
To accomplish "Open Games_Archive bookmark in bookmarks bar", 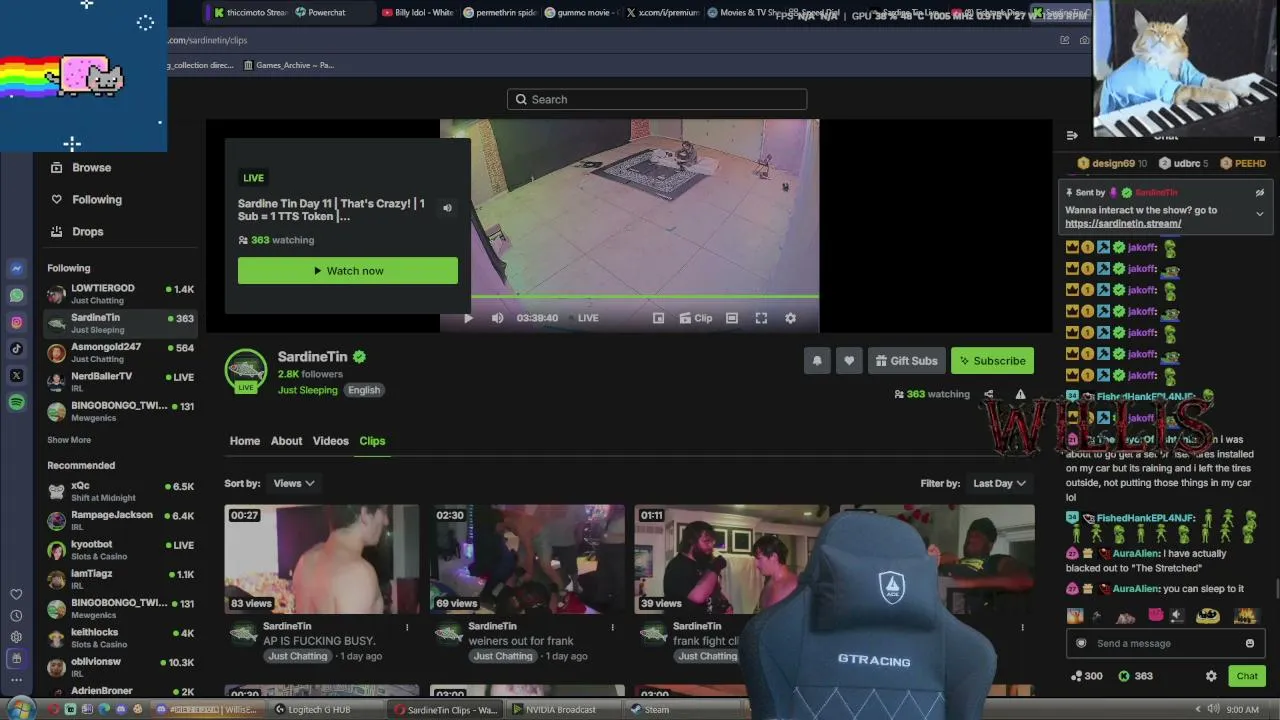I will tap(288, 65).
